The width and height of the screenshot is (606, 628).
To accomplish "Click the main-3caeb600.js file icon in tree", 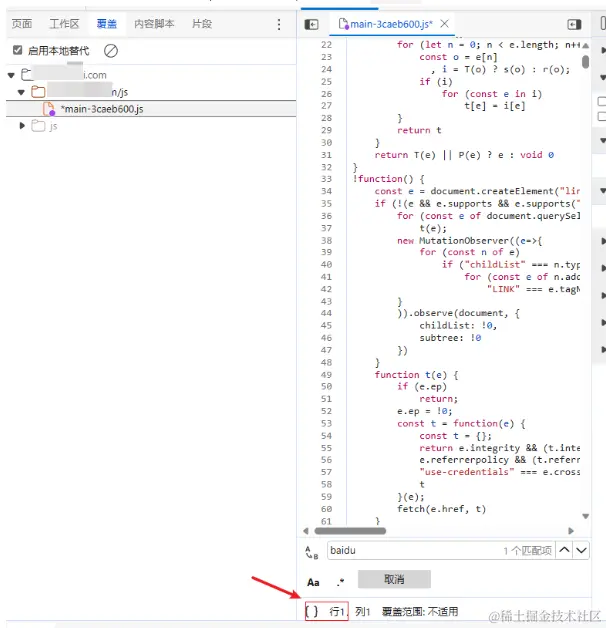I will coord(48,109).
